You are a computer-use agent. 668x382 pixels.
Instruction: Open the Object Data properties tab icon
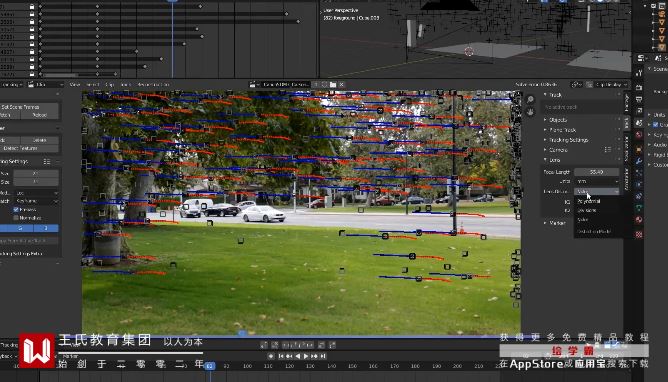(x=639, y=208)
